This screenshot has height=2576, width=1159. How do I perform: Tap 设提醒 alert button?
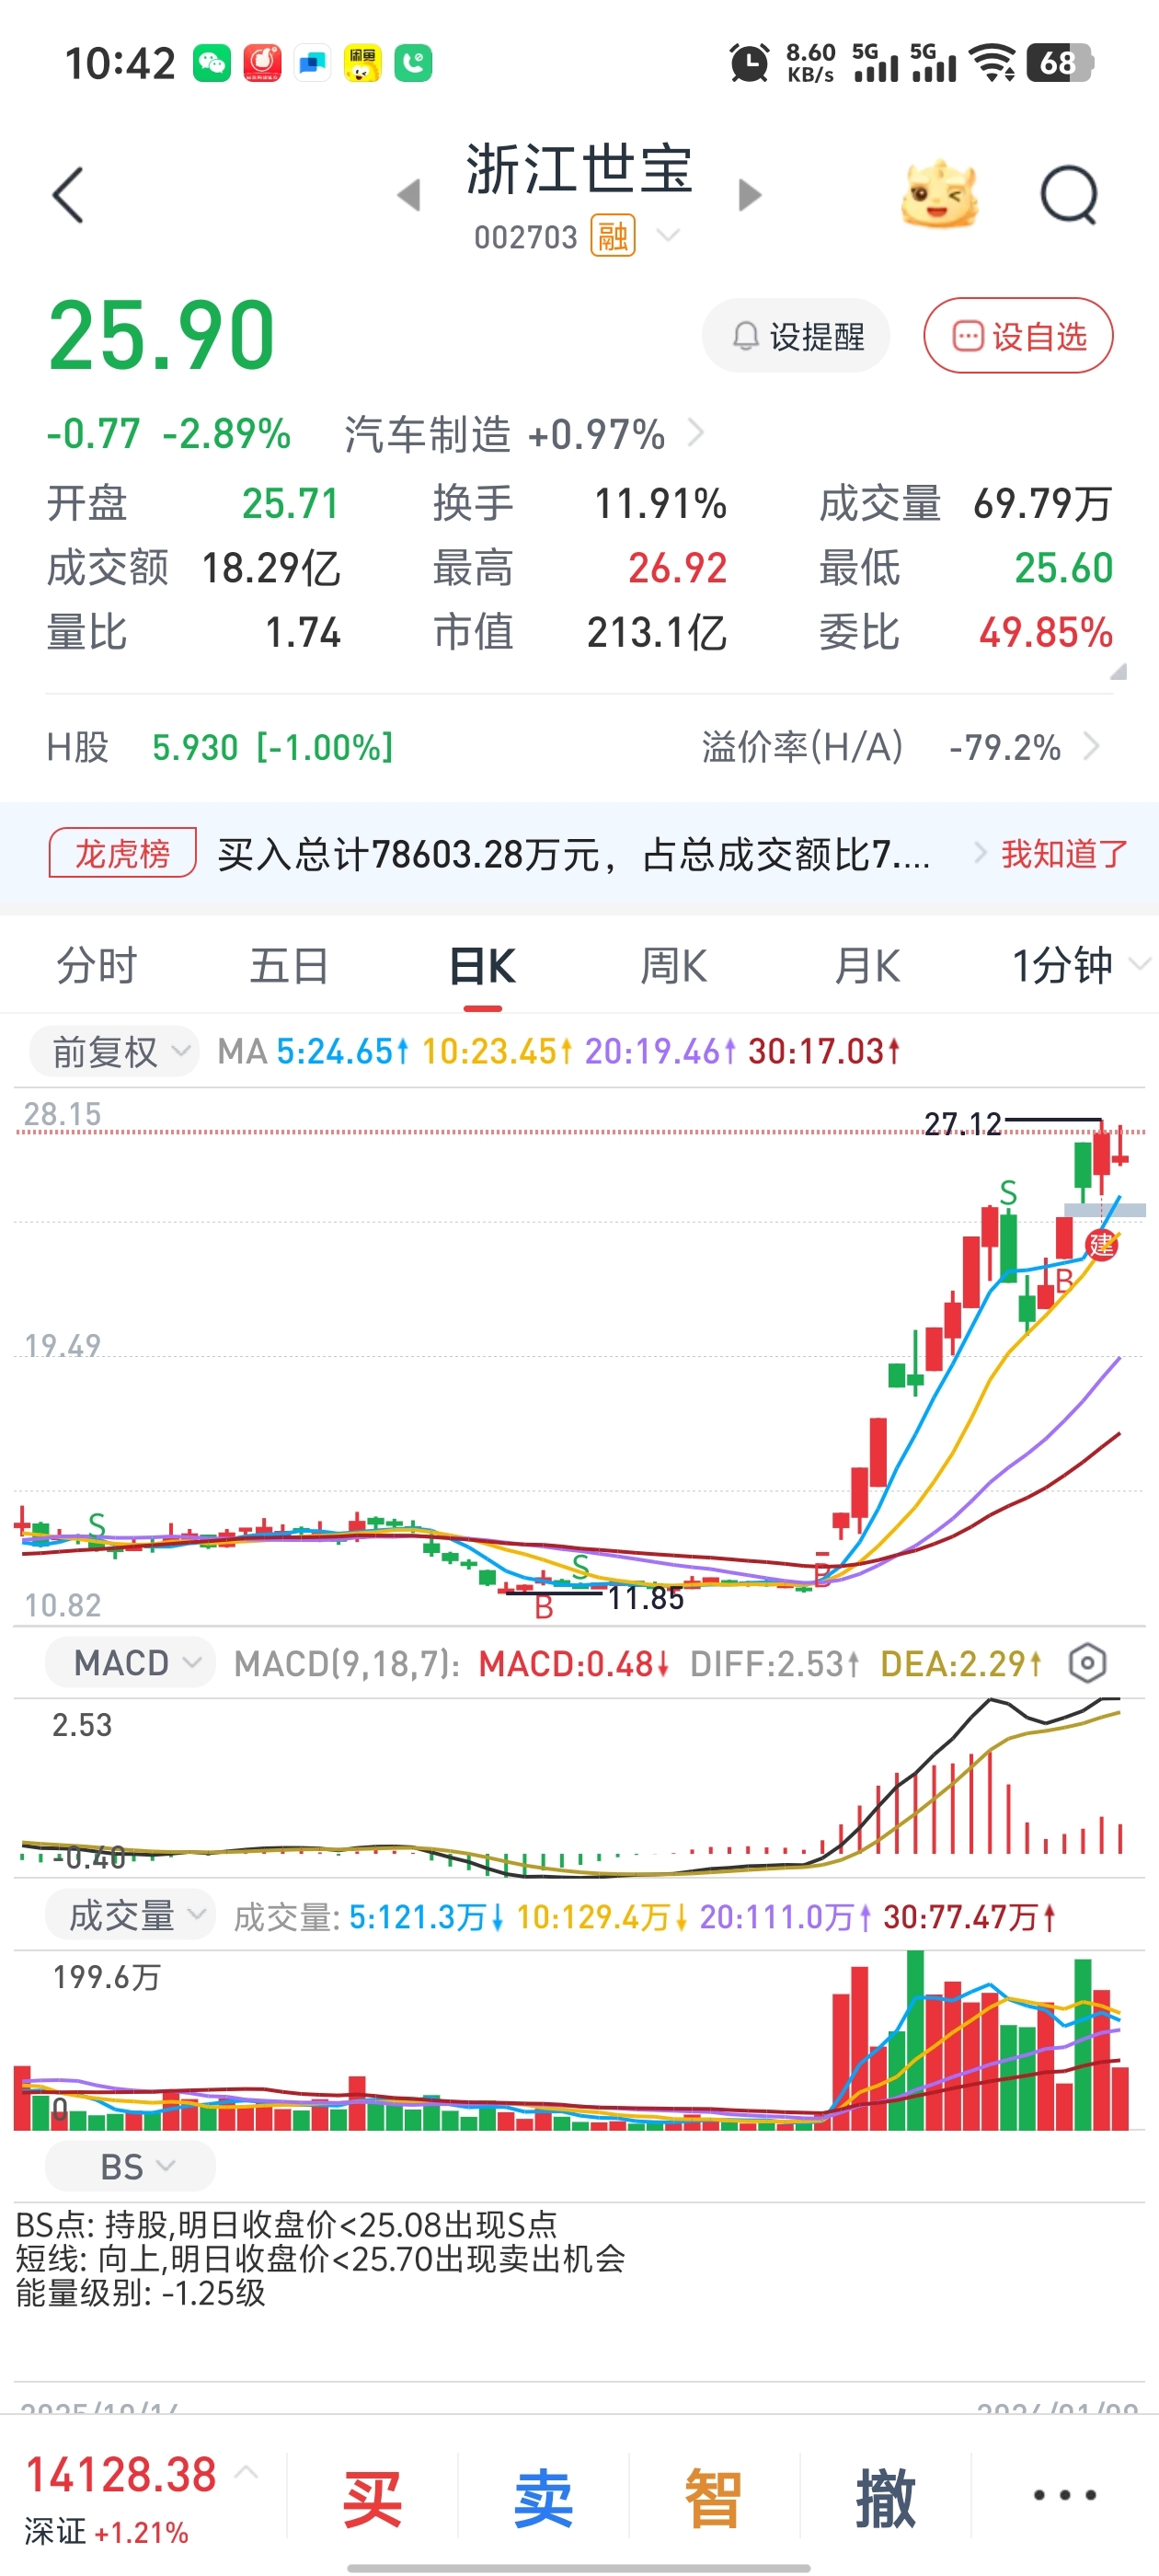(x=796, y=336)
